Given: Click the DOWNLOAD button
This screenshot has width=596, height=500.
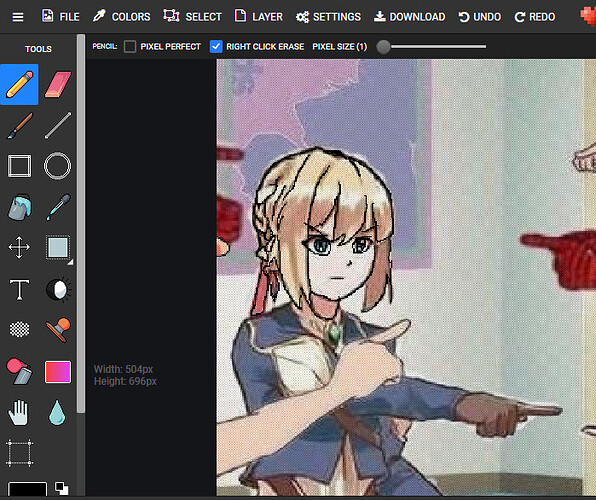Looking at the screenshot, I should coord(409,16).
